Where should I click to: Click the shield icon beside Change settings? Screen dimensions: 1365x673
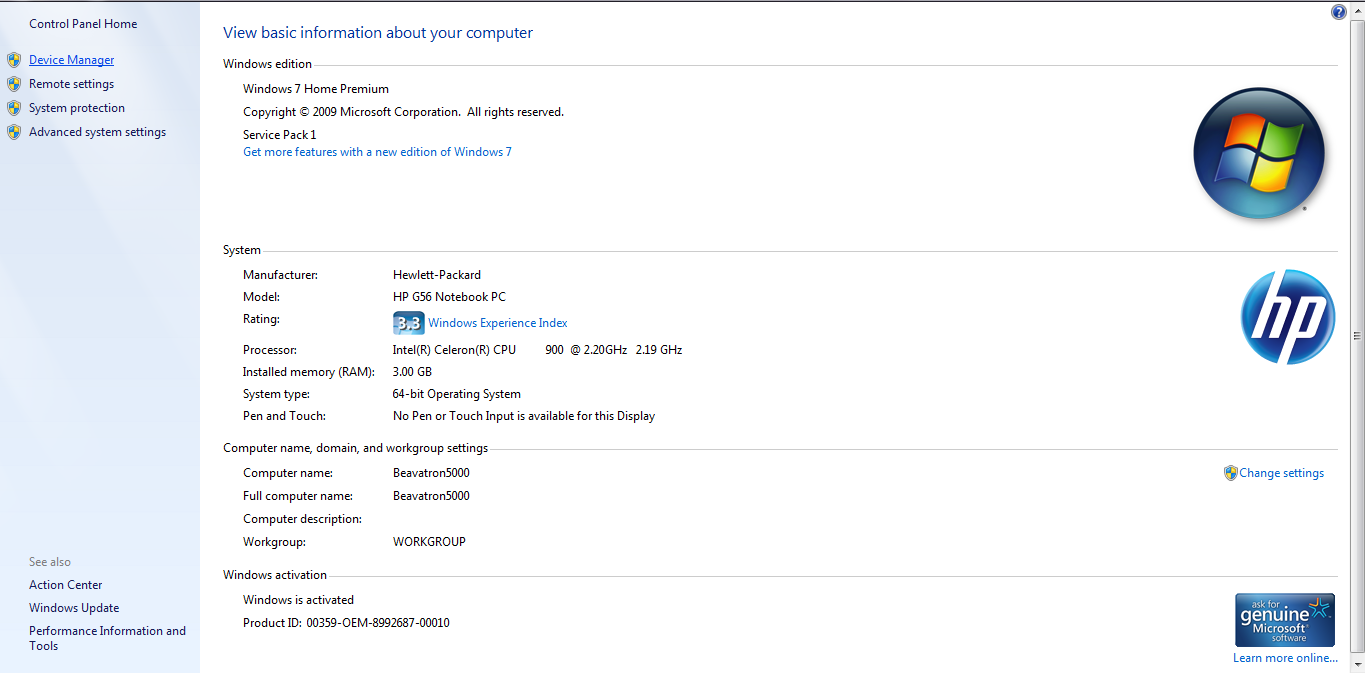tap(1231, 473)
